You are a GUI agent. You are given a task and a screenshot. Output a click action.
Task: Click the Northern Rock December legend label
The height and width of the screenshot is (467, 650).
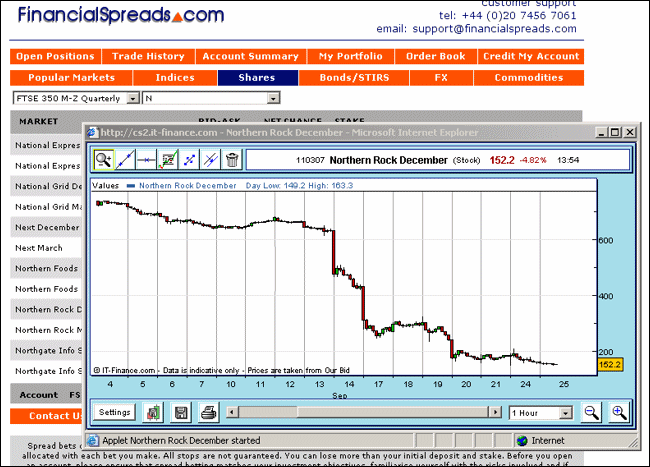(187, 186)
